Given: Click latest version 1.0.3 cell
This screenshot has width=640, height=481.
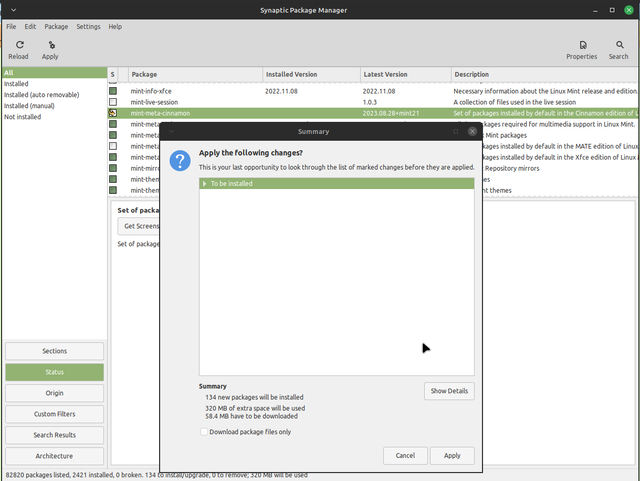Looking at the screenshot, I should [370, 102].
